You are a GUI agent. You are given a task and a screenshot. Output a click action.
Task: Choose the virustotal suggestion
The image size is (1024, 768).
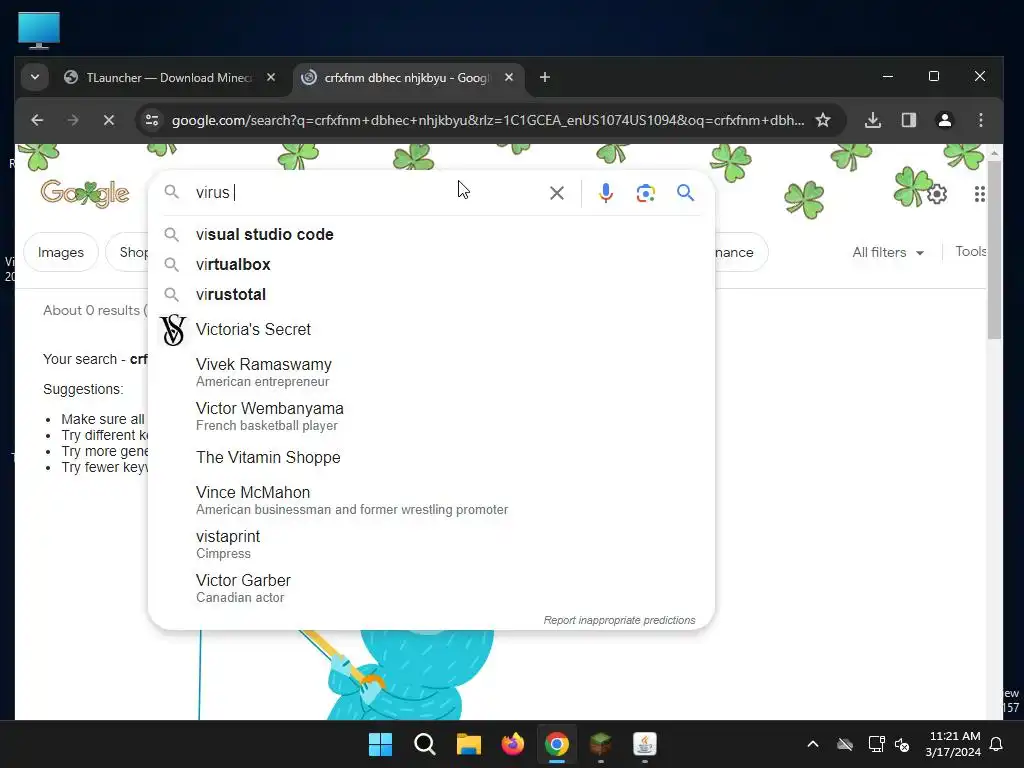[x=431, y=295]
